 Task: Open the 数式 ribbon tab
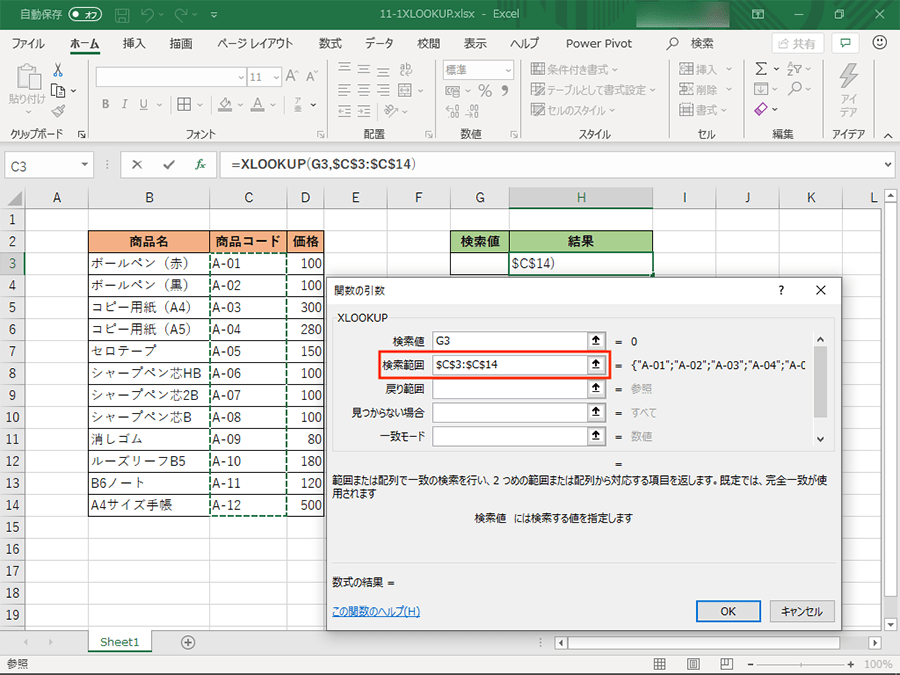pos(330,44)
